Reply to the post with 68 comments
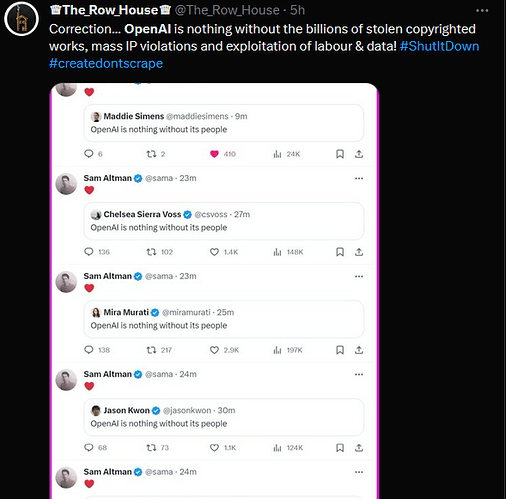506x499 pixels. 89,447
